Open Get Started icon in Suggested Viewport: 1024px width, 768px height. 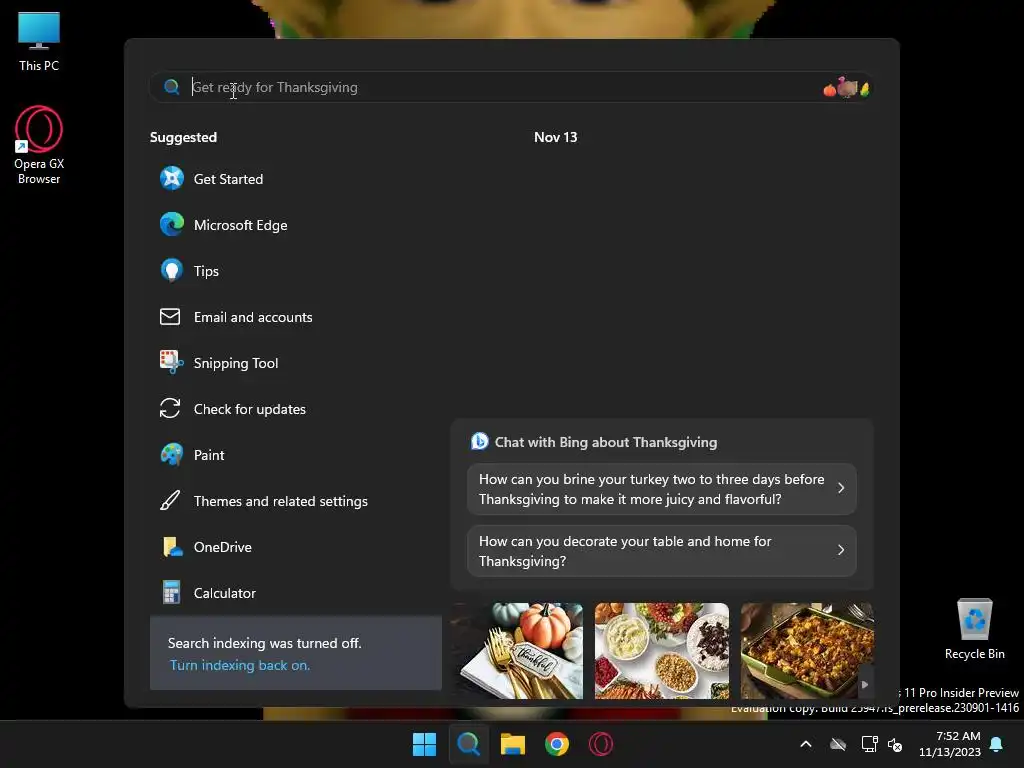[172, 178]
